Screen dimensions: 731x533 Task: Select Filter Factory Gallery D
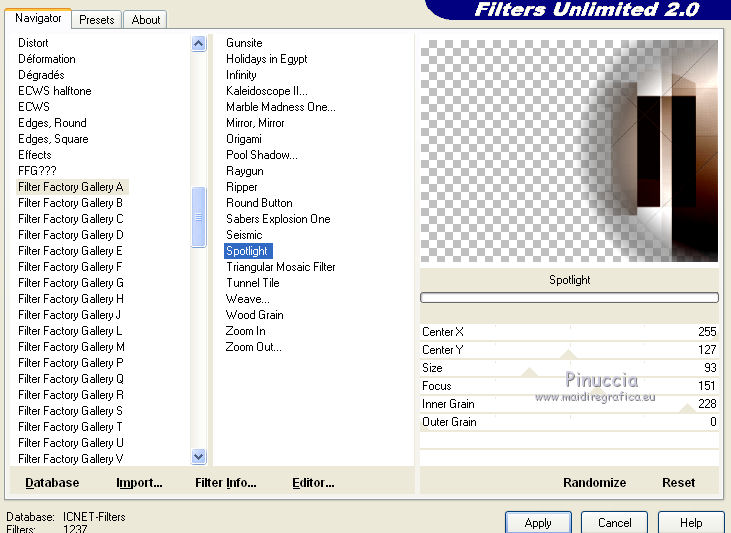click(x=70, y=235)
